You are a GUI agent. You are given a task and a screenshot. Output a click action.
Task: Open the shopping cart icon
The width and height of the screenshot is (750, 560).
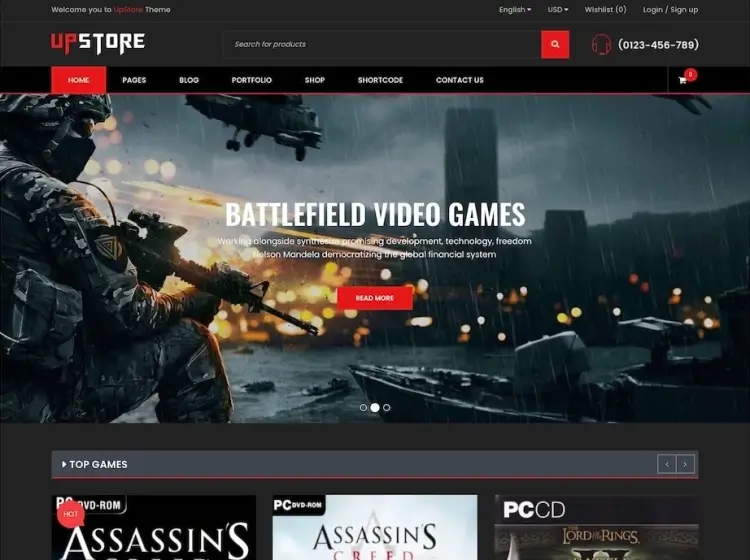point(683,80)
